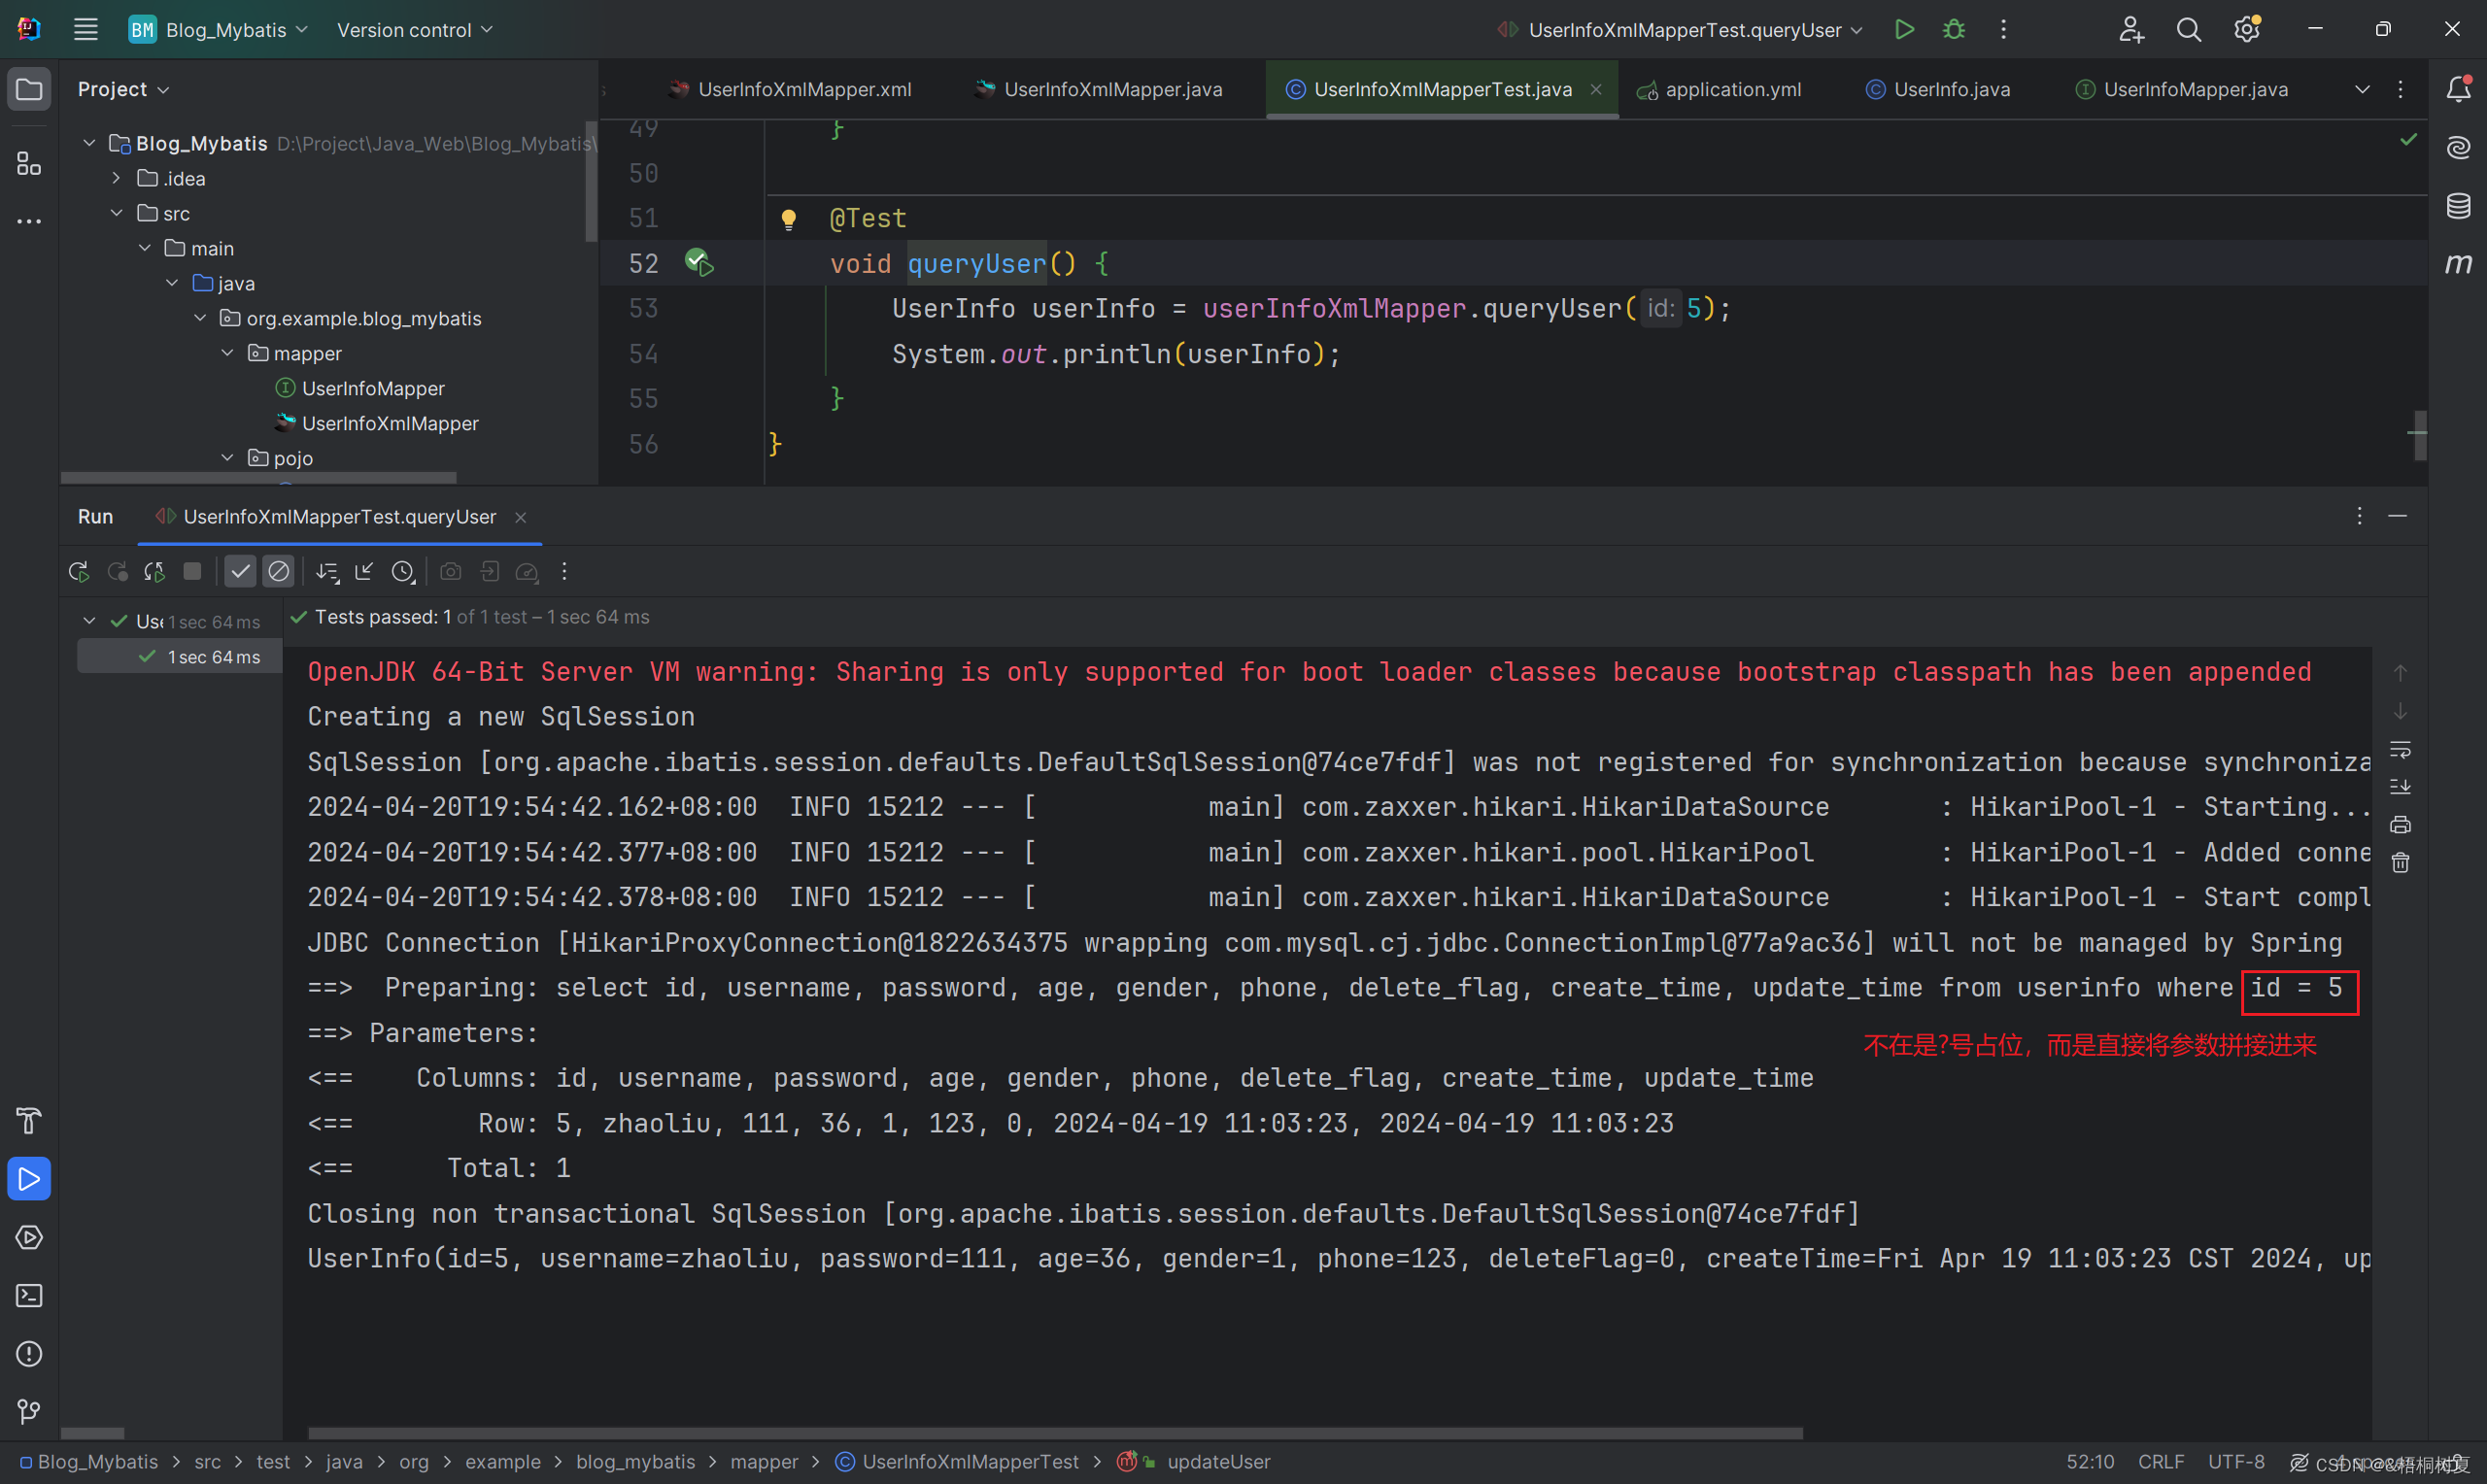Switch to application.yml tab
This screenshot has height=1484, width=2487.
point(1719,89)
